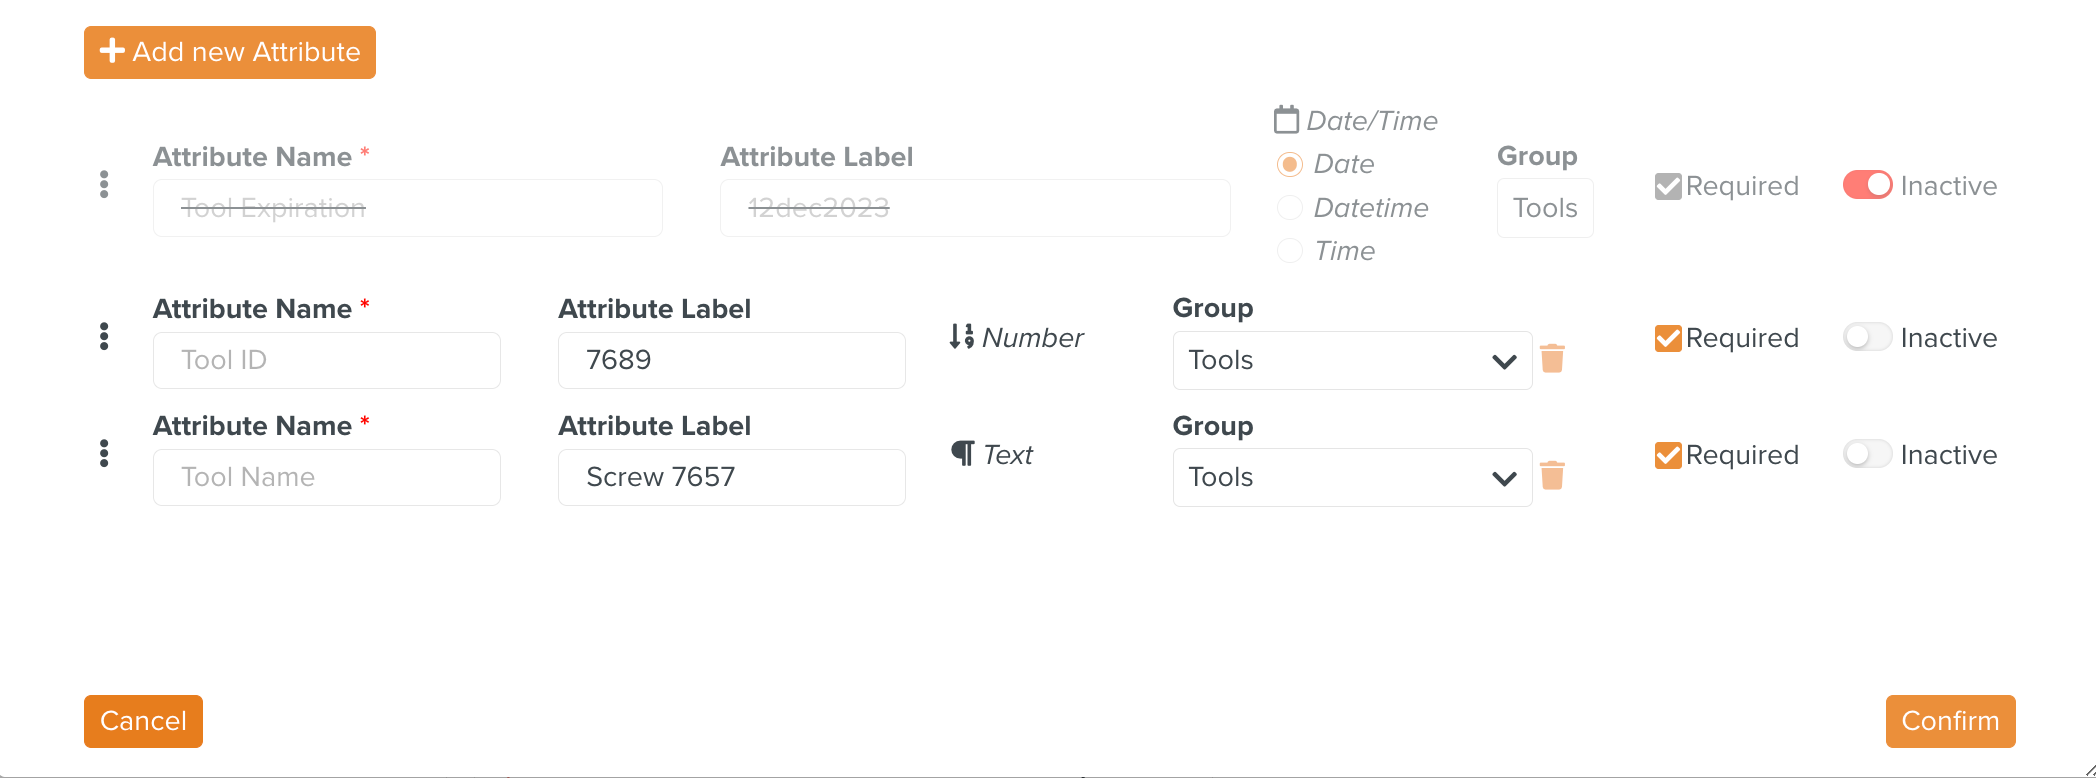Click the drag handle for Tool ID row
Image resolution: width=2096 pixels, height=778 pixels.
pyautogui.click(x=104, y=337)
